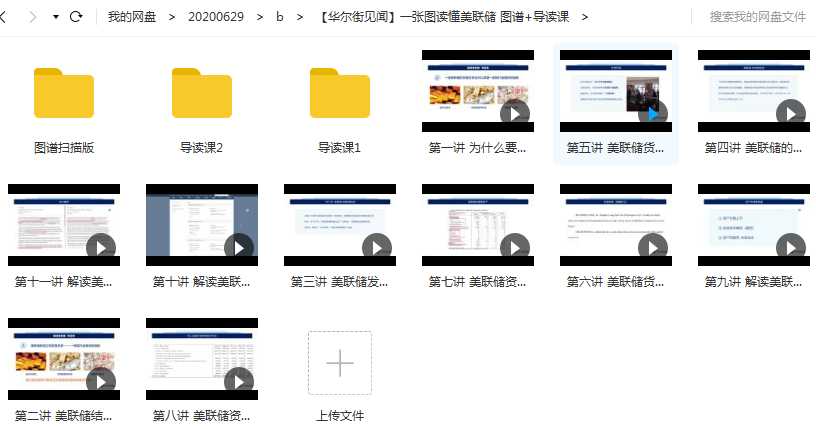This screenshot has height=429, width=816.
Task: Select video thumbnail 第九讲 解读美联
Action: click(754, 225)
